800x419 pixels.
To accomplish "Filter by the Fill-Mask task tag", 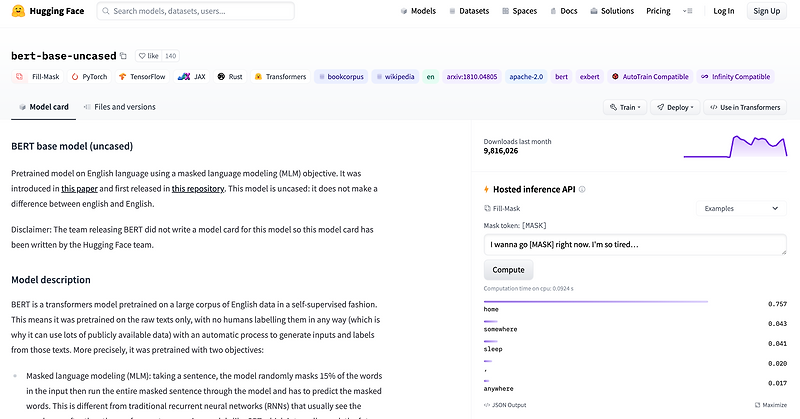I will tap(39, 76).
